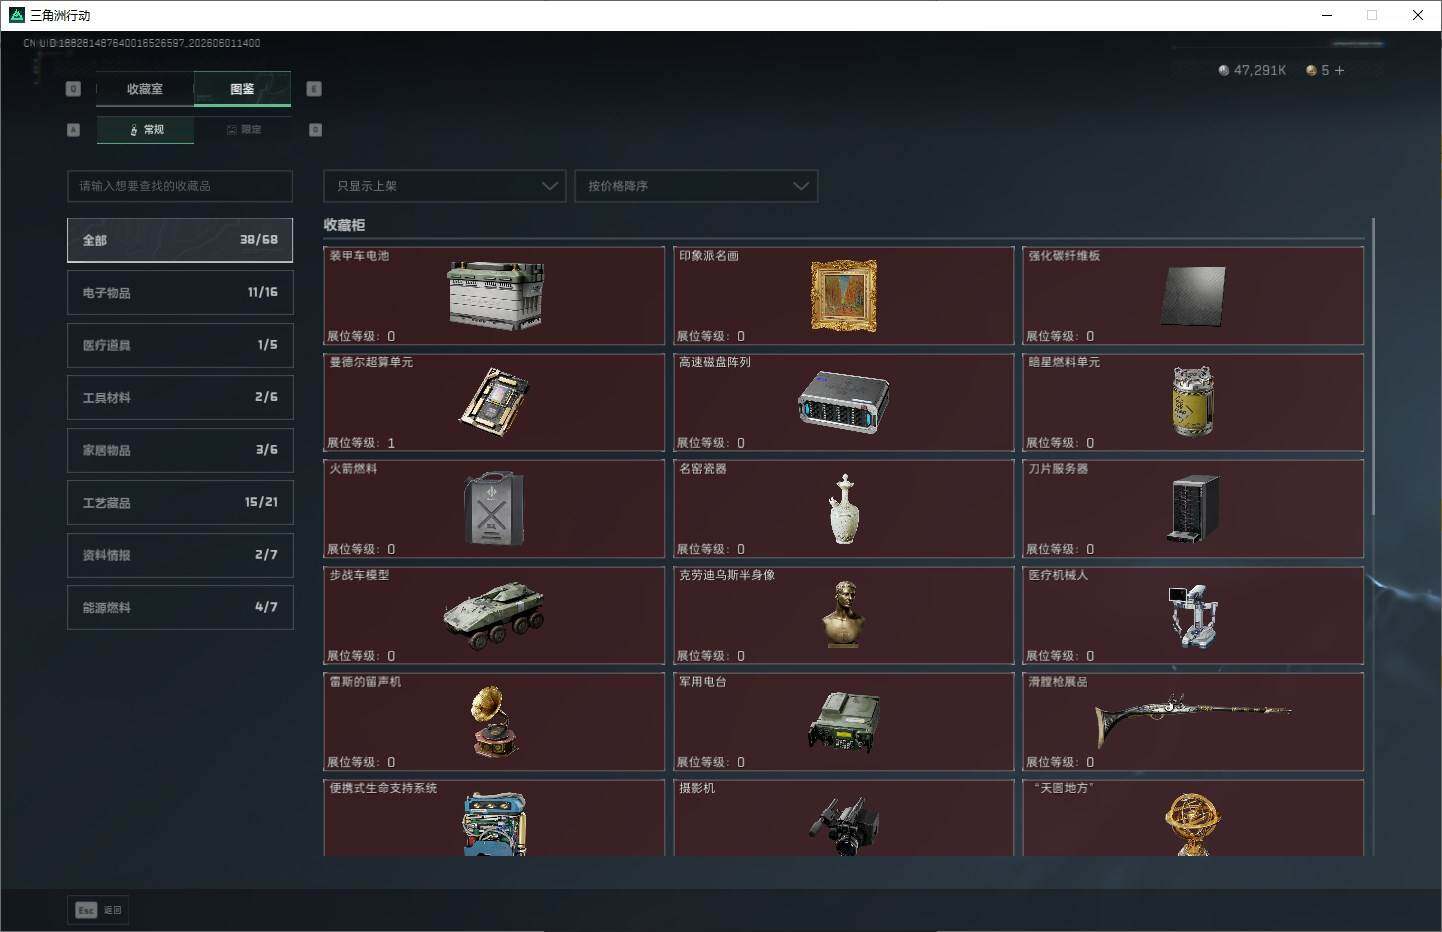The width and height of the screenshot is (1442, 932).
Task: Select the 便携式生命支持系统 device icon
Action: (494, 825)
